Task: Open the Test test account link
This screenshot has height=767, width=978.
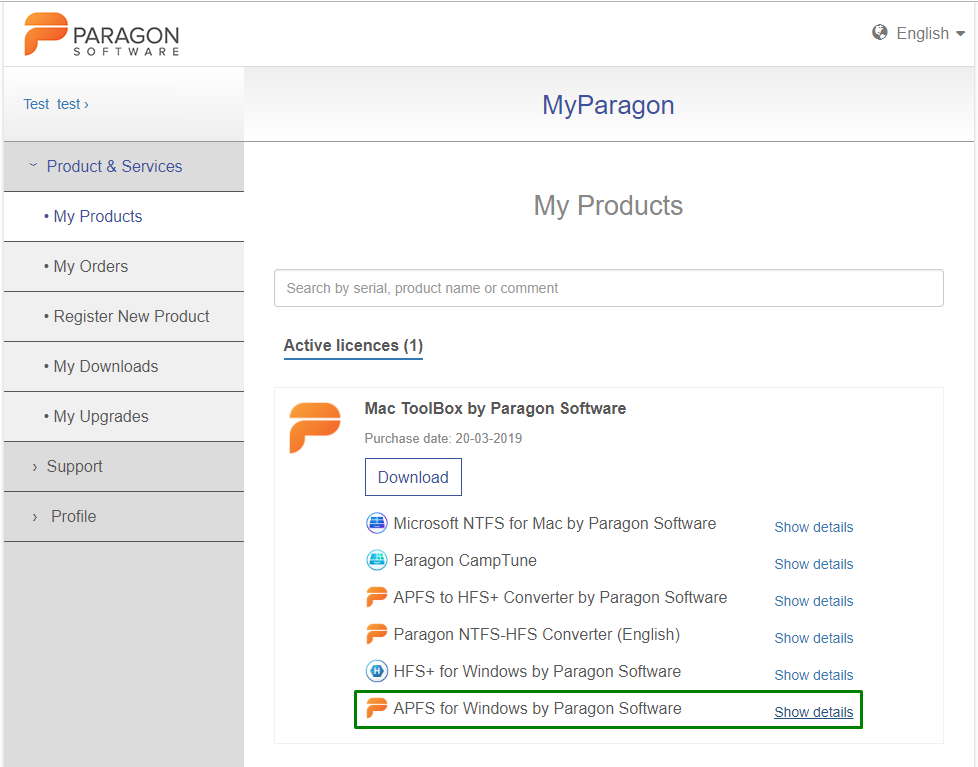Action: coord(56,104)
